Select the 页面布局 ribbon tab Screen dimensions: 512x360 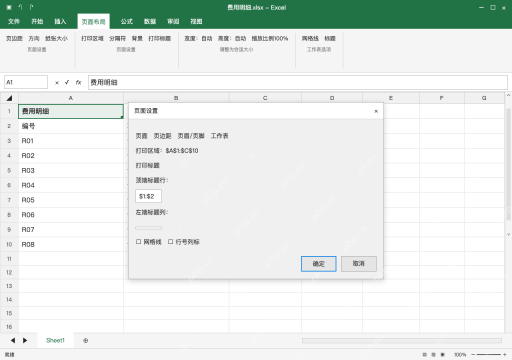[x=93, y=22]
